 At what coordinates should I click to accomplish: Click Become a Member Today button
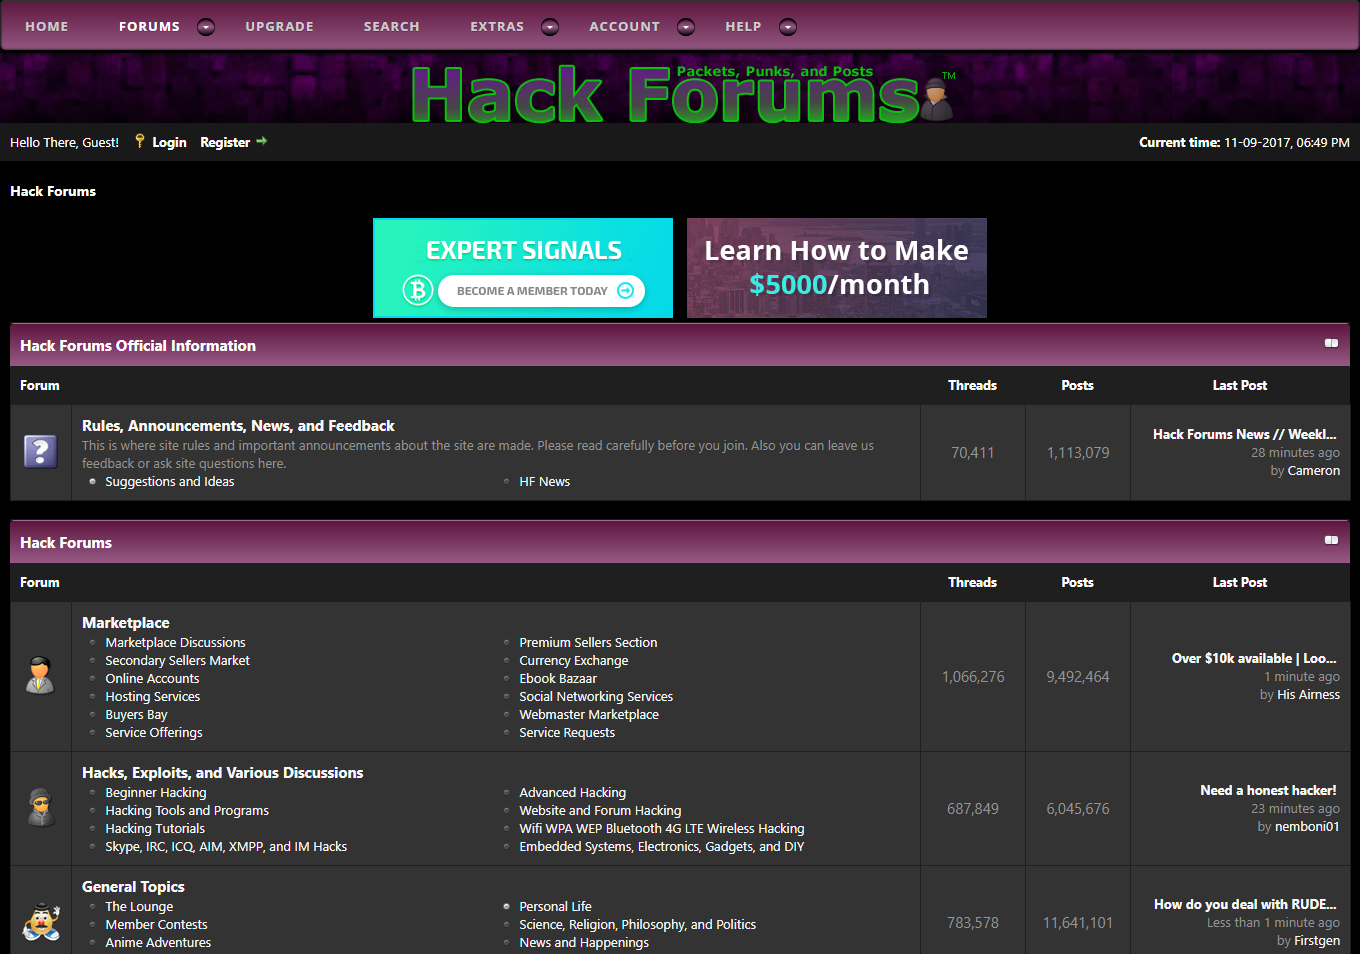click(x=541, y=291)
